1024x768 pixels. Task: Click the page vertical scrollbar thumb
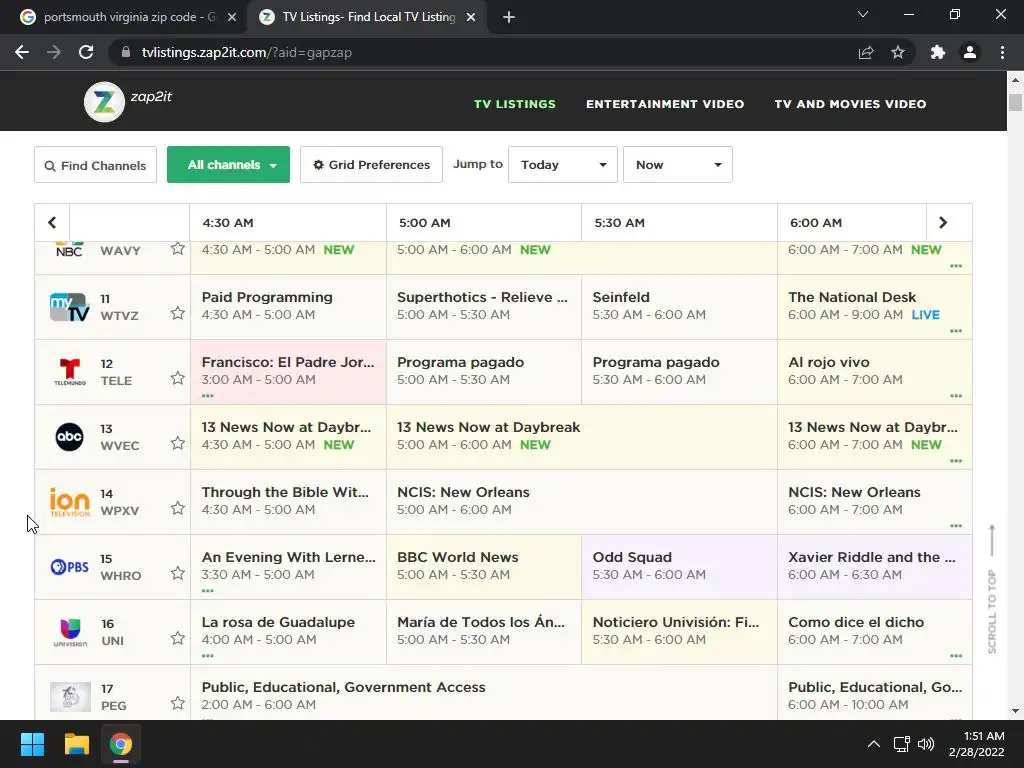coord(1015,103)
